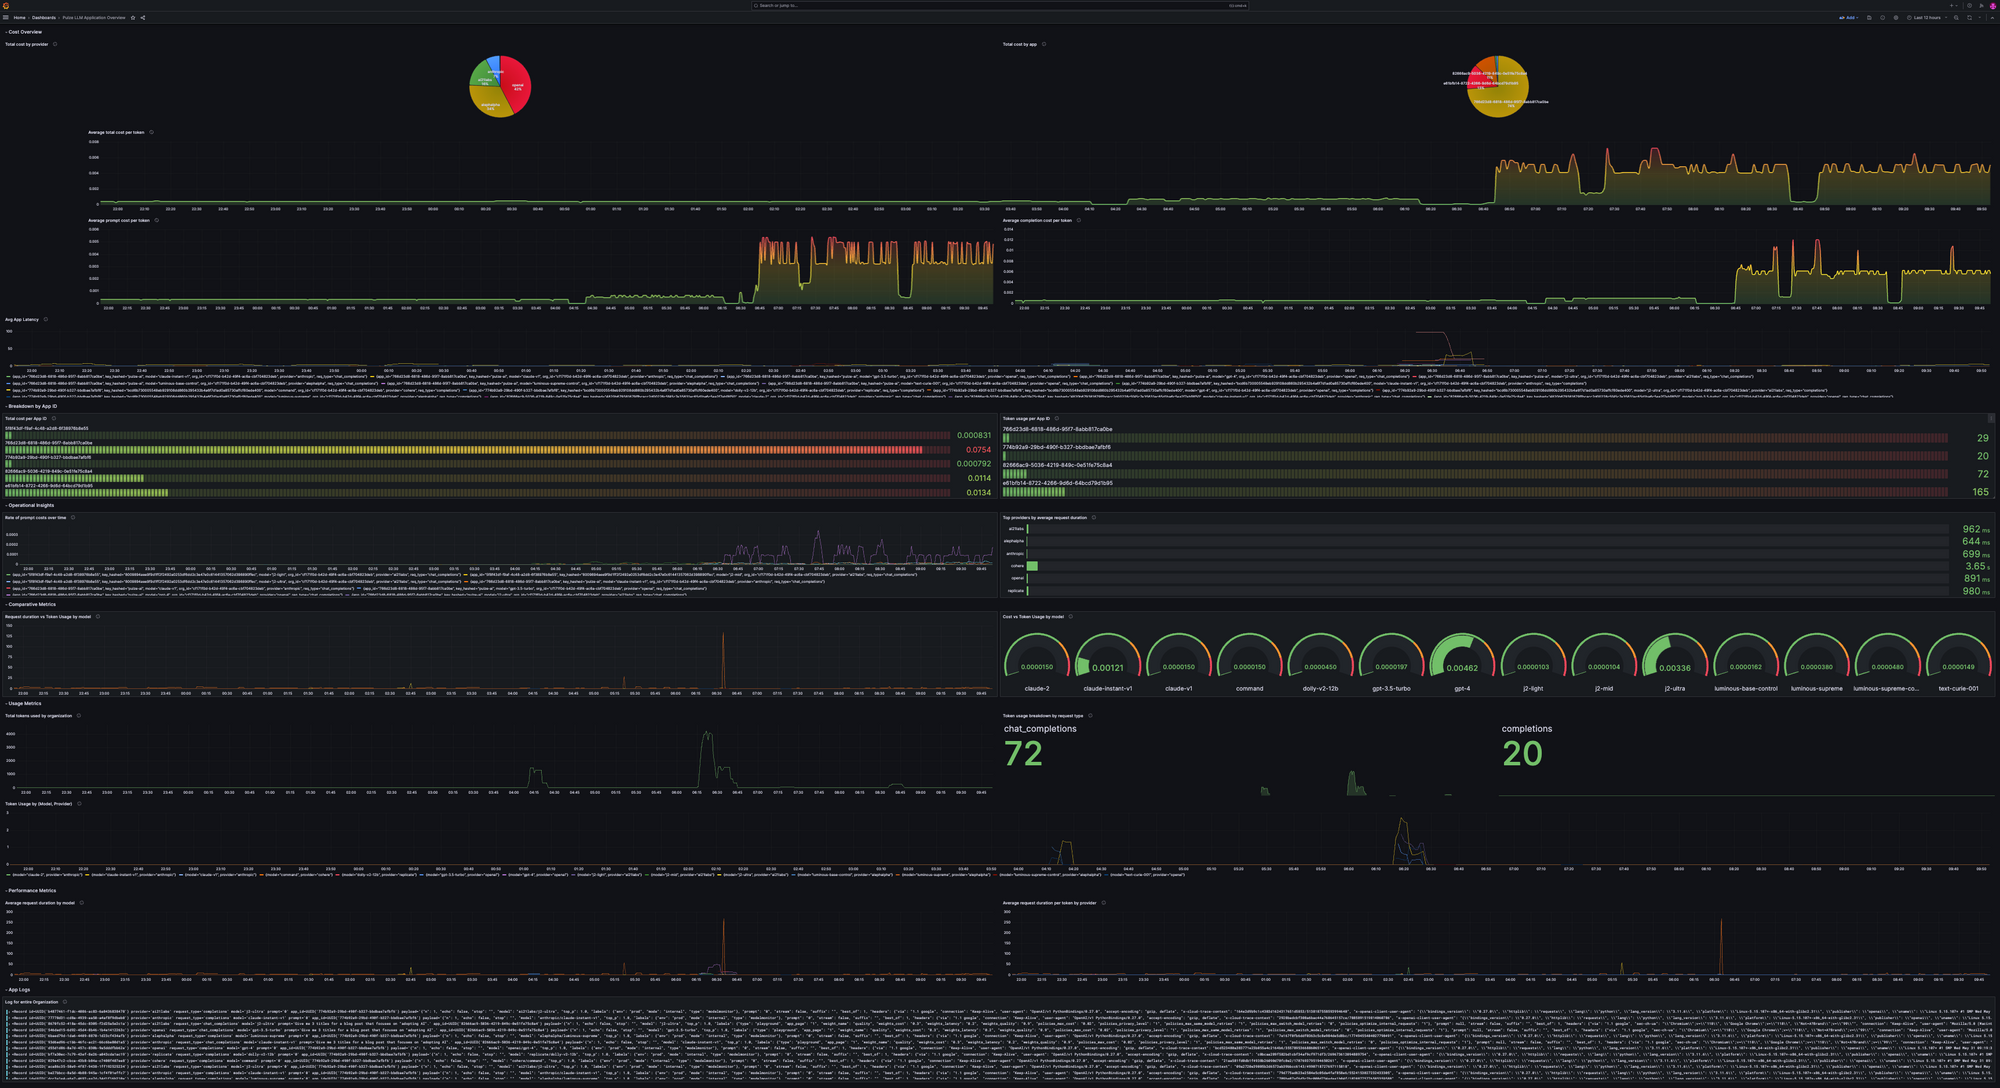Open the refresh interval dropdown arrow
2000x1088 pixels.
pyautogui.click(x=1980, y=18)
